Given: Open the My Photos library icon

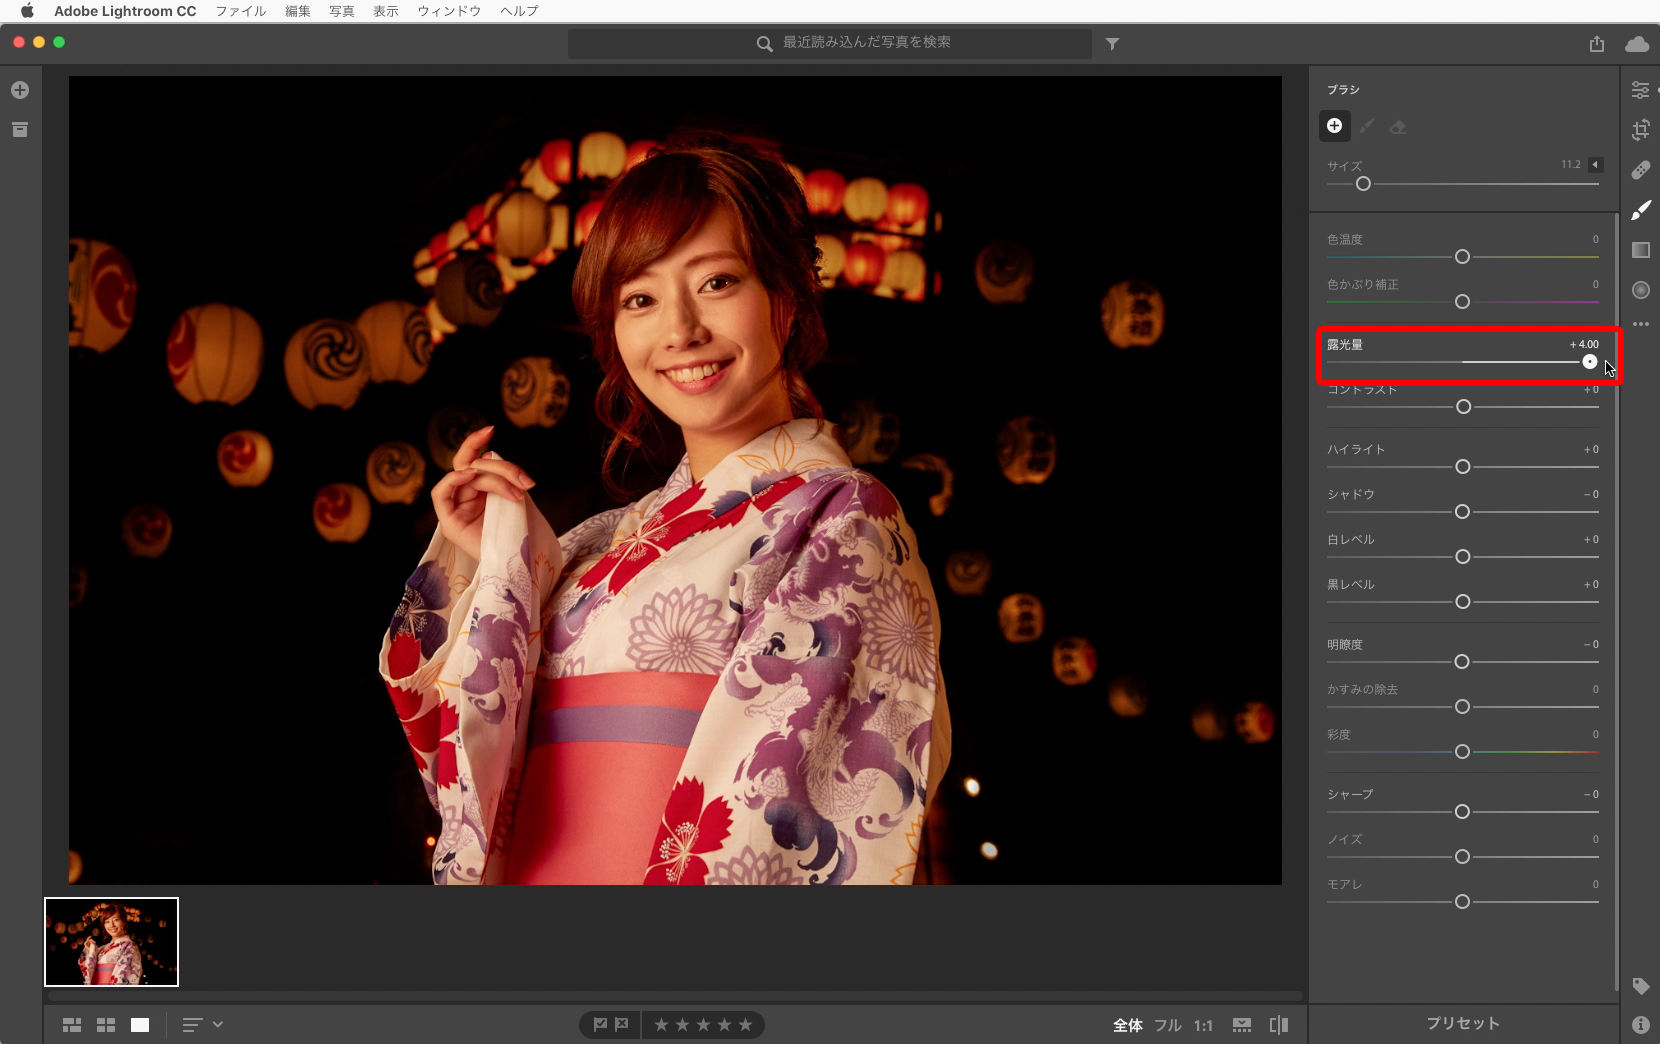Looking at the screenshot, I should pos(20,130).
